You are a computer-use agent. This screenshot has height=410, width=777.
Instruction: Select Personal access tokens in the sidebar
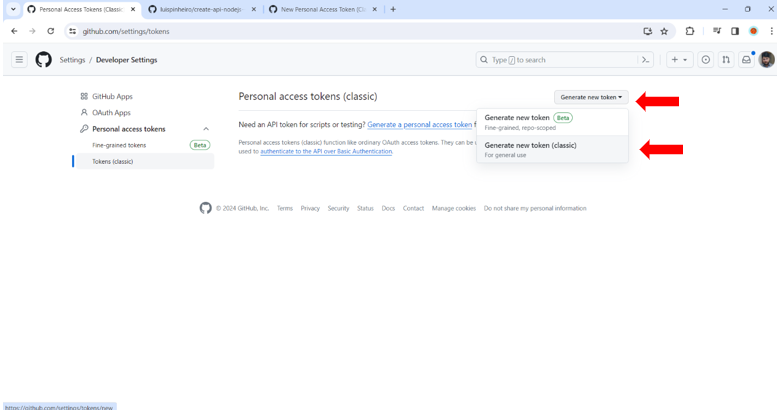[x=129, y=129]
